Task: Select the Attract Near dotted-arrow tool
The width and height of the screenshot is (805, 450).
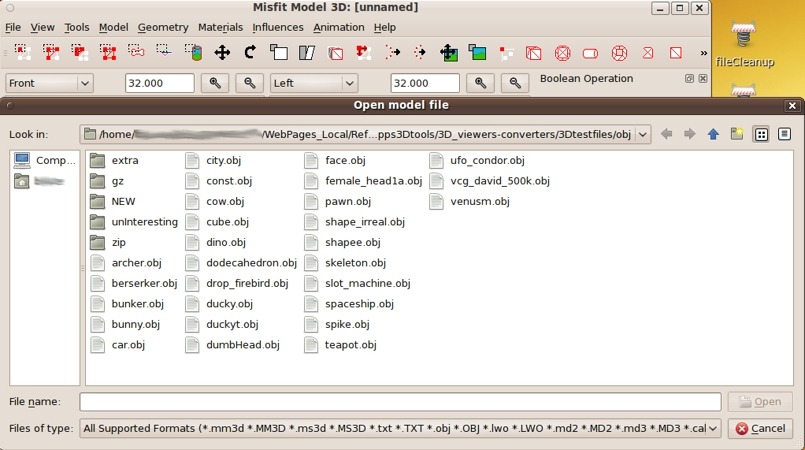Action: 392,52
